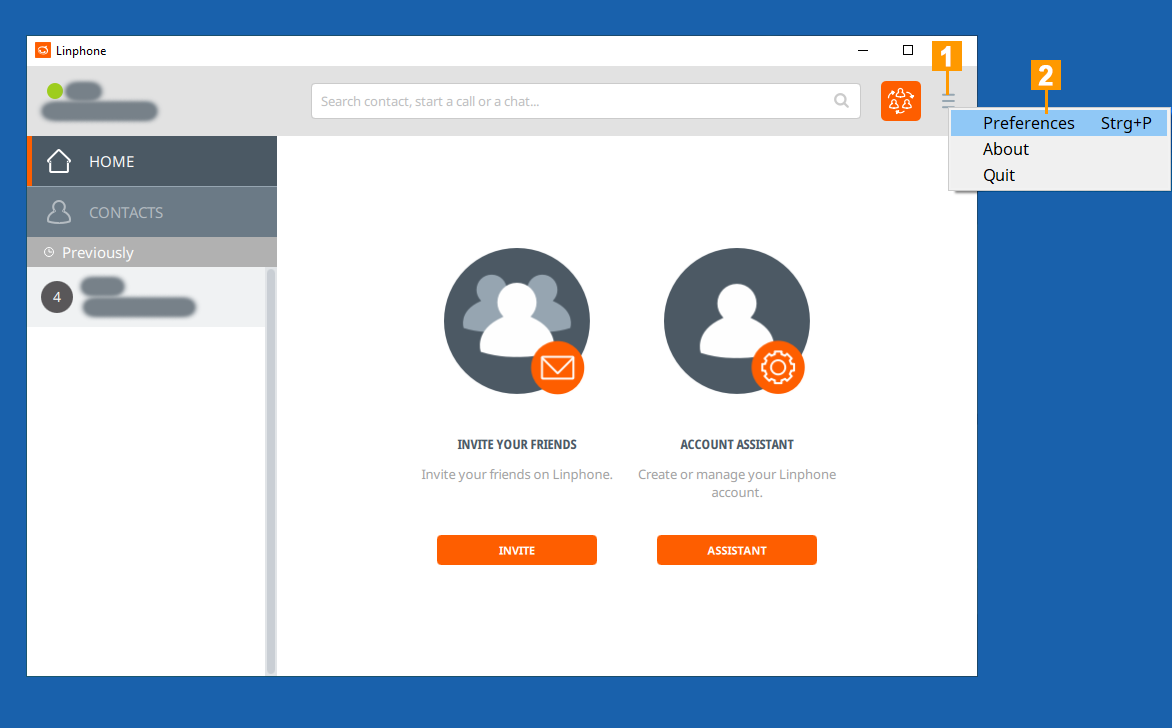Click the clock icon beside Previously
The width and height of the screenshot is (1172, 728).
coord(49,253)
